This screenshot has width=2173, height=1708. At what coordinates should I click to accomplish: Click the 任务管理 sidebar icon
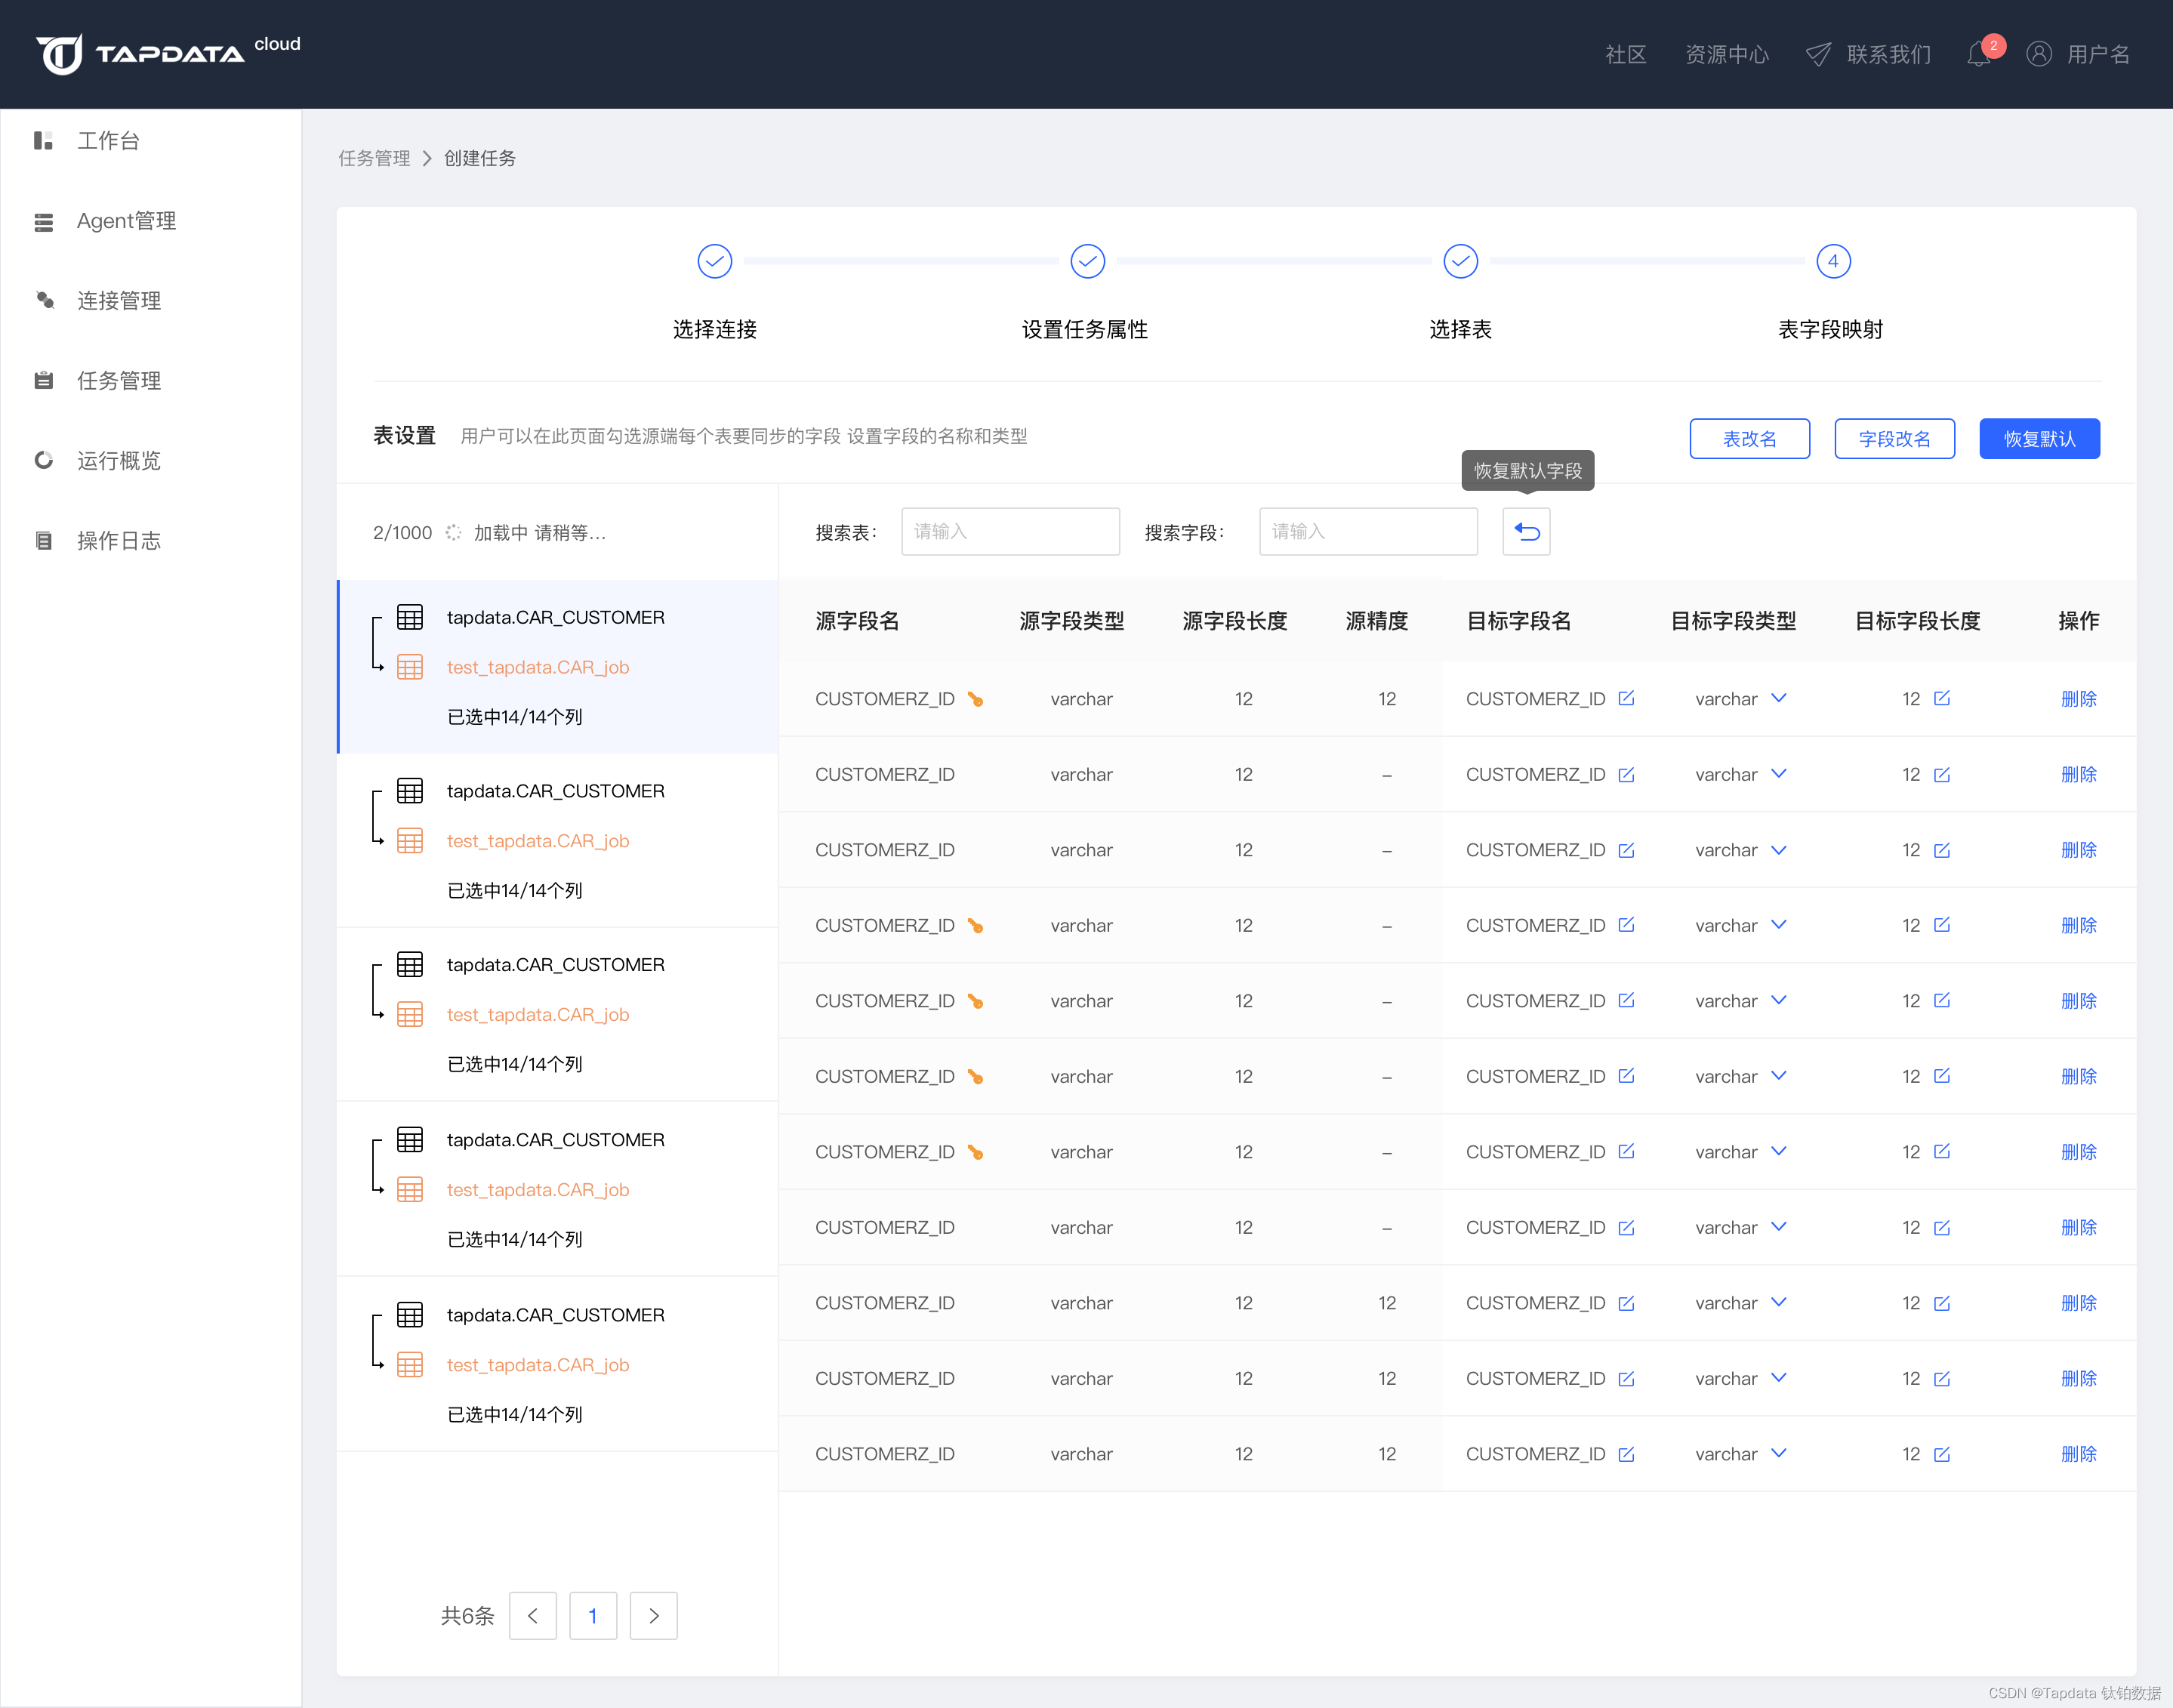tap(43, 380)
